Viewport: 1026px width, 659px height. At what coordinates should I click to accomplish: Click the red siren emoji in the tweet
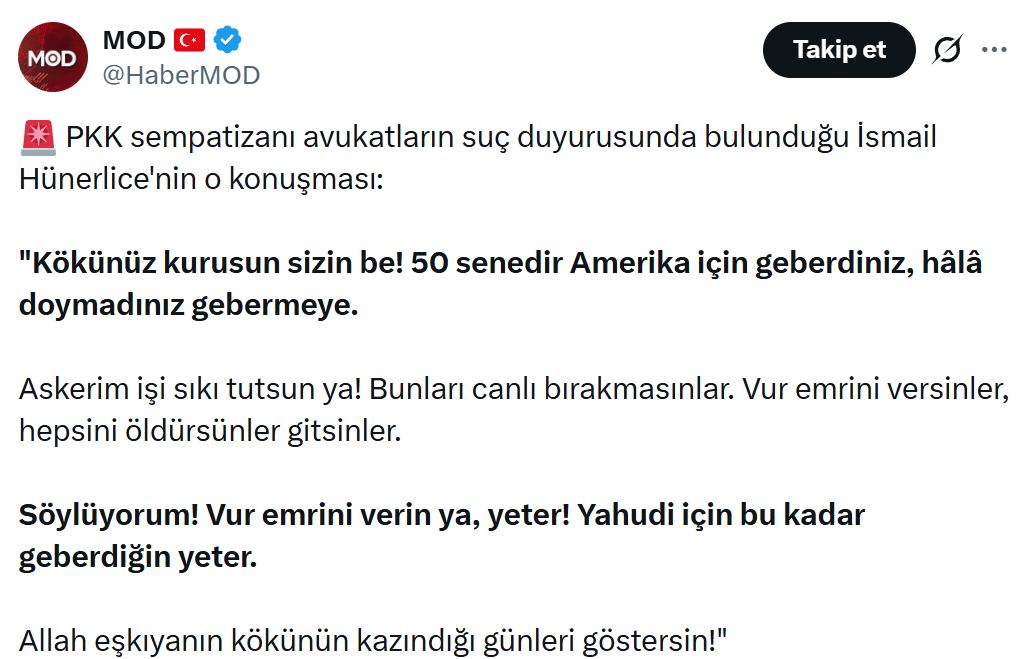(x=37, y=138)
